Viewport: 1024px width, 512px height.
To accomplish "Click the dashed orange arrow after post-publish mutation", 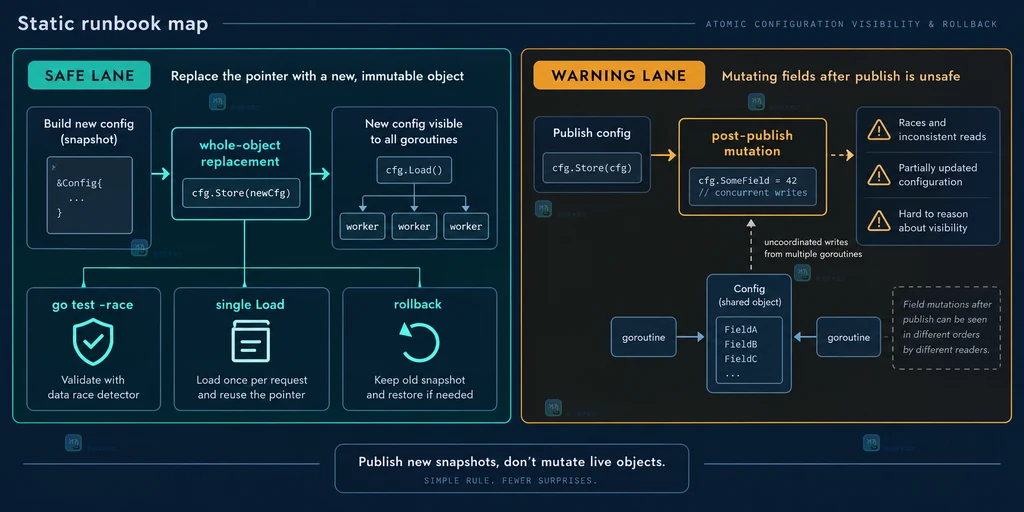I will point(842,155).
